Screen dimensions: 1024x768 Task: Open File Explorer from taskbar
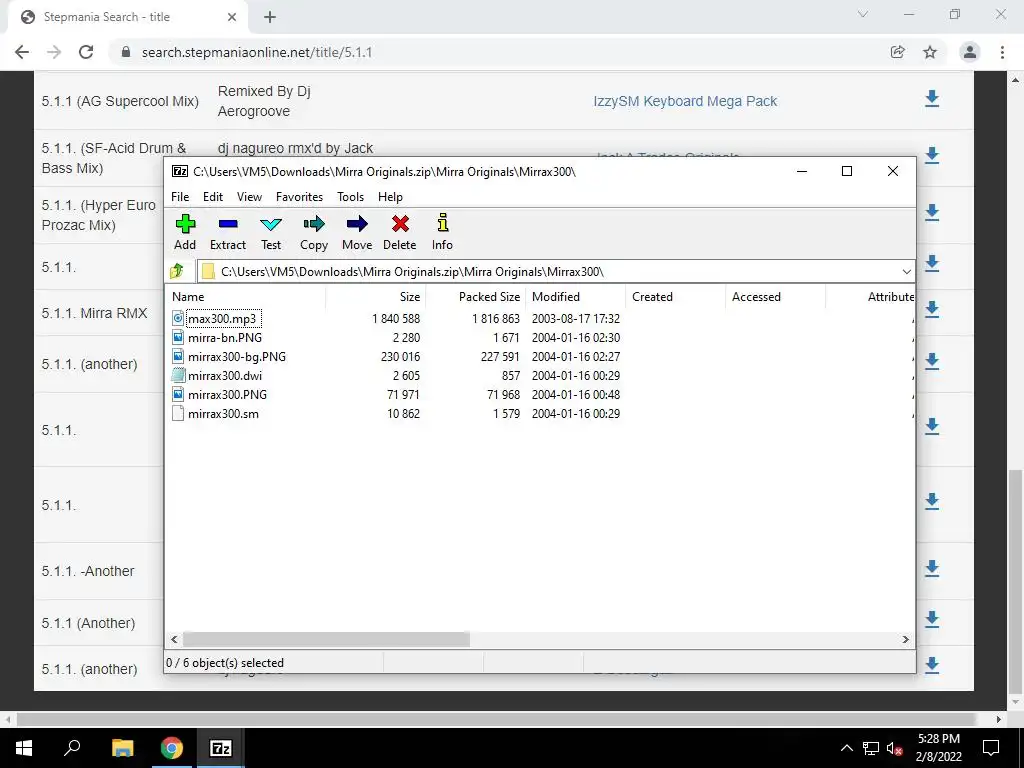point(122,748)
